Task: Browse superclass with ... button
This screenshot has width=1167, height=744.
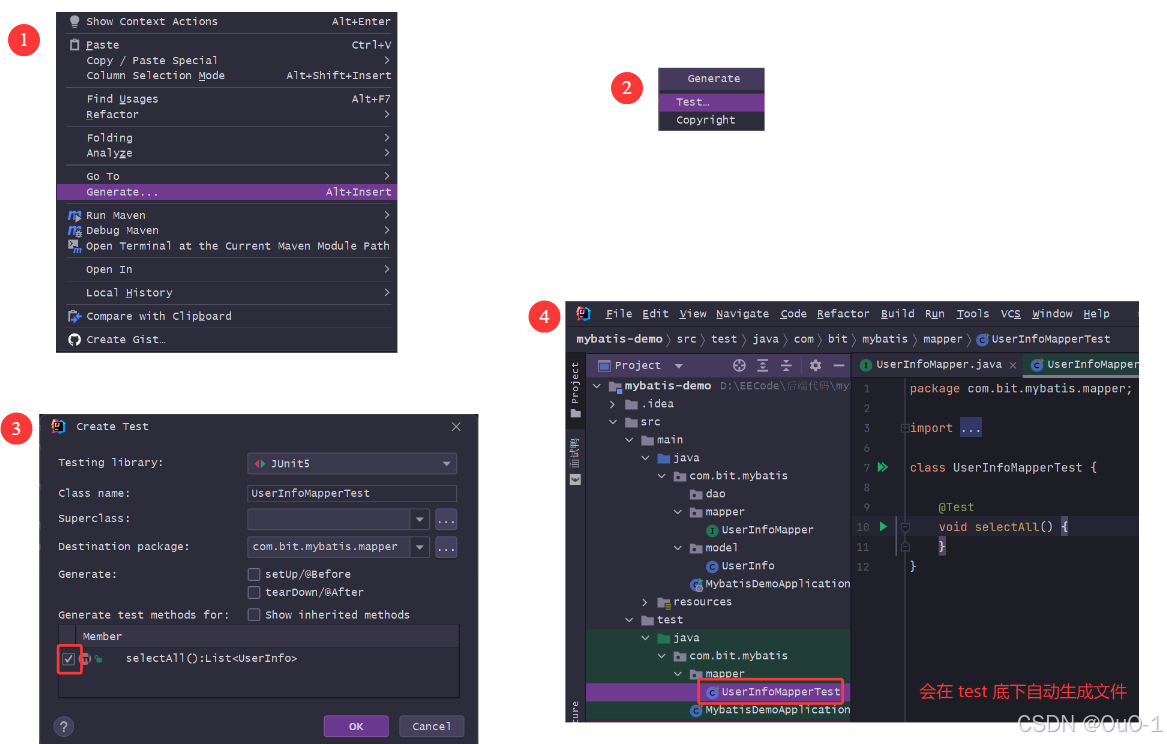Action: 447,519
